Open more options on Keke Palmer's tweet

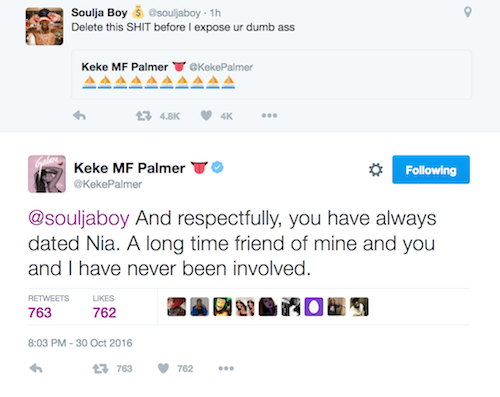[226, 368]
